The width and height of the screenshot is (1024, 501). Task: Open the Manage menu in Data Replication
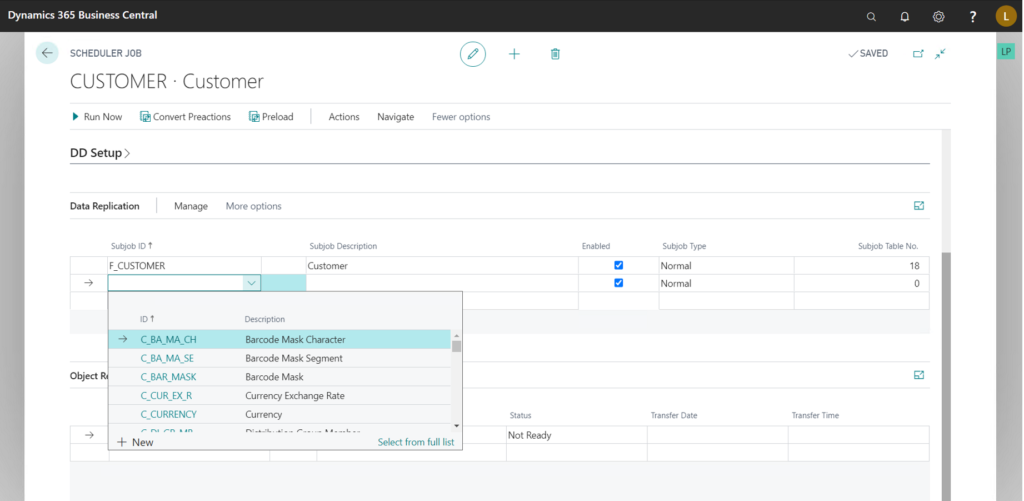191,206
